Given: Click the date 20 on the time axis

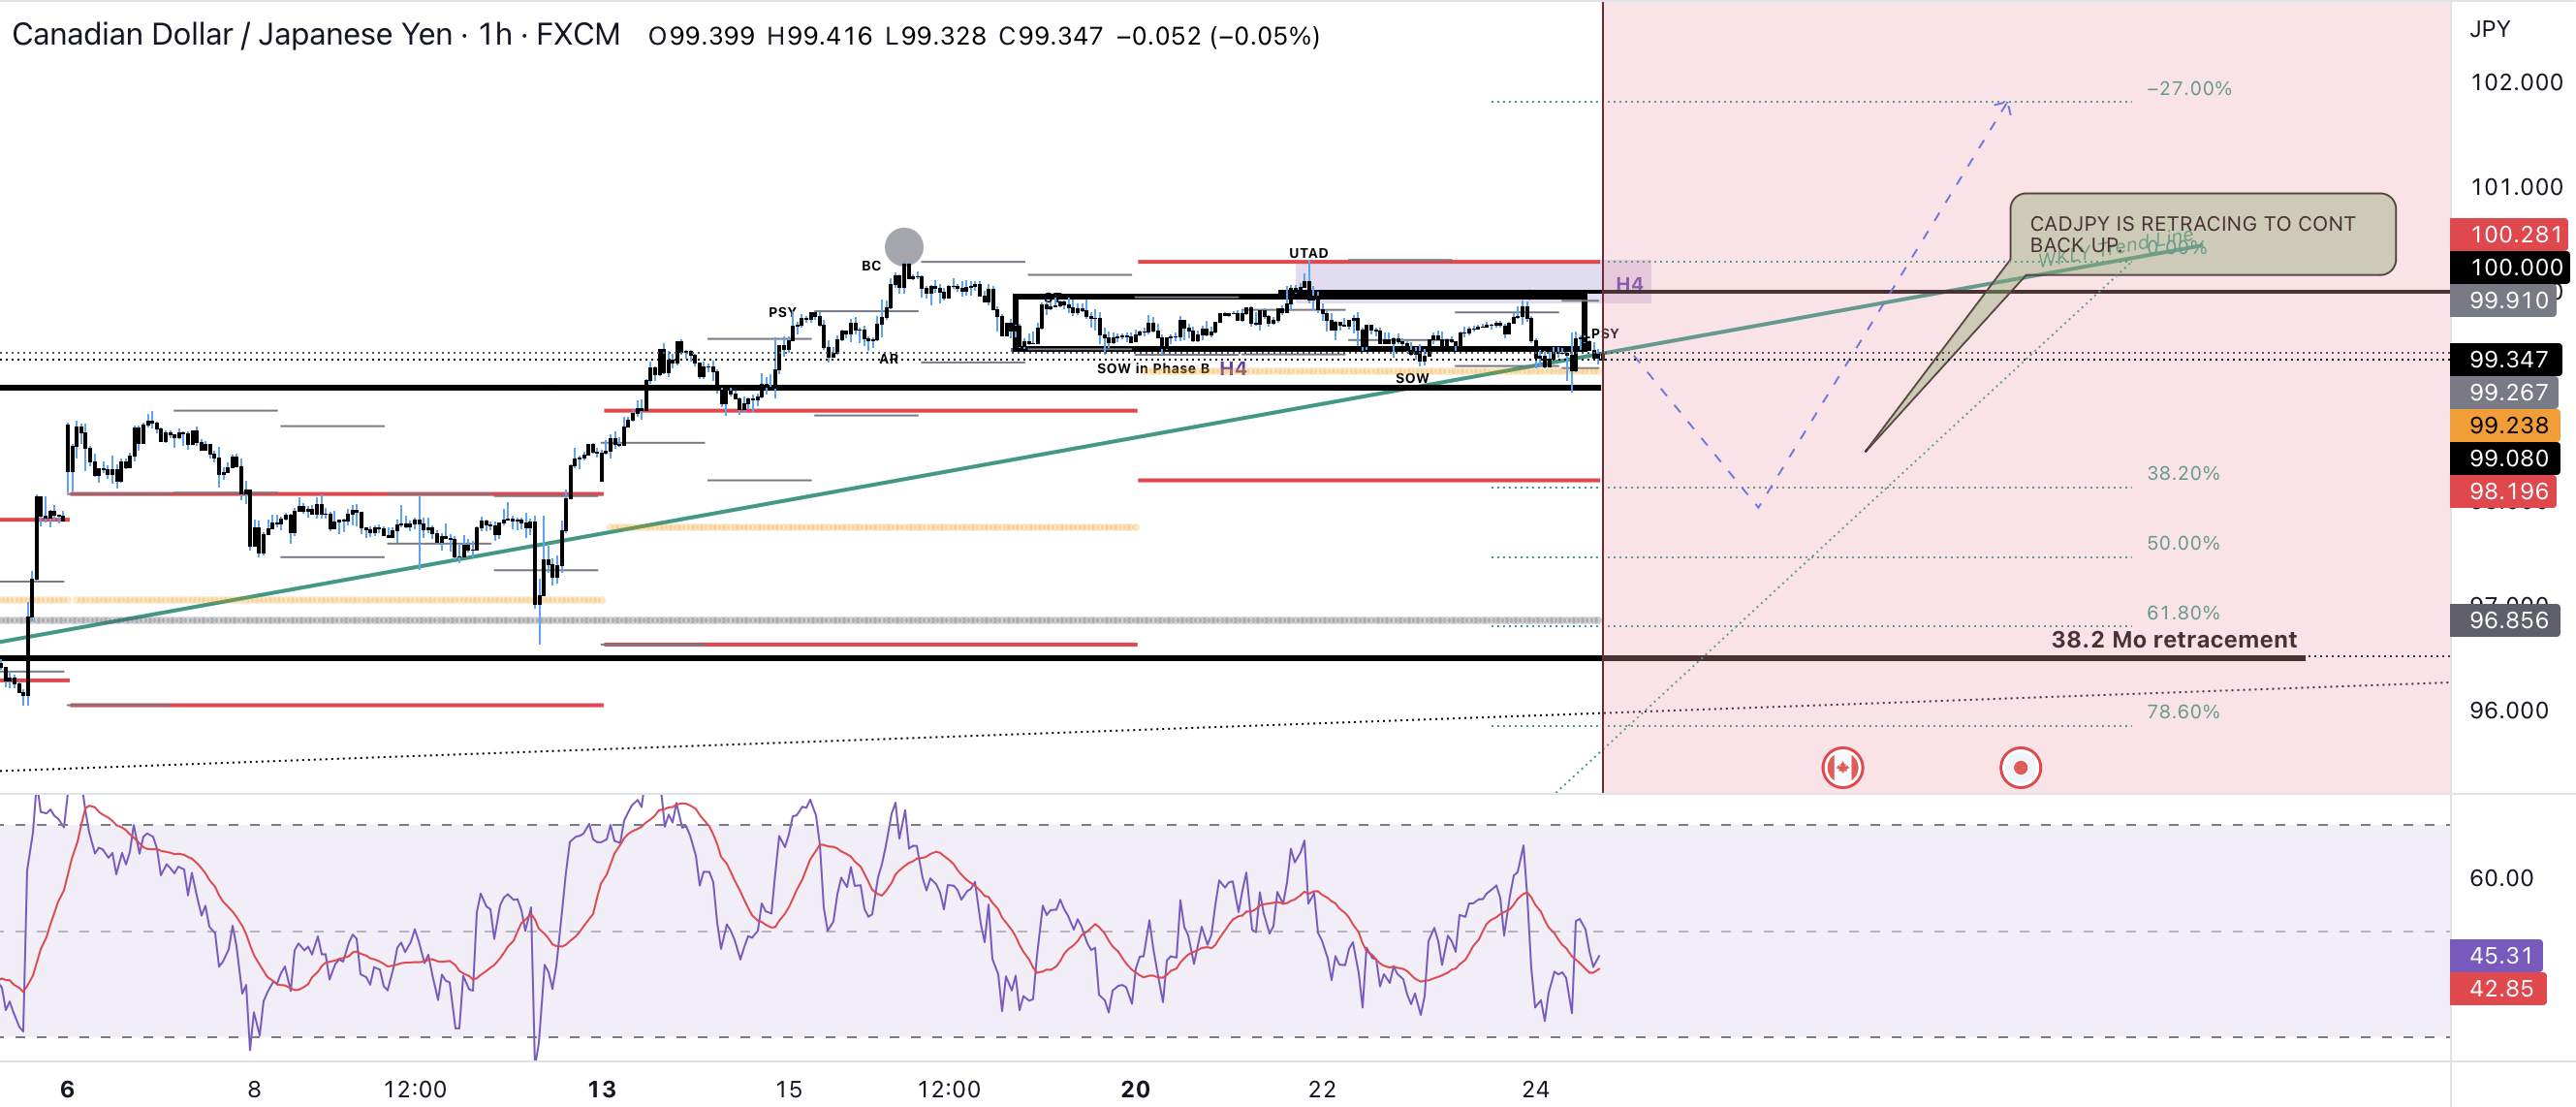Looking at the screenshot, I should click(x=1135, y=1089).
